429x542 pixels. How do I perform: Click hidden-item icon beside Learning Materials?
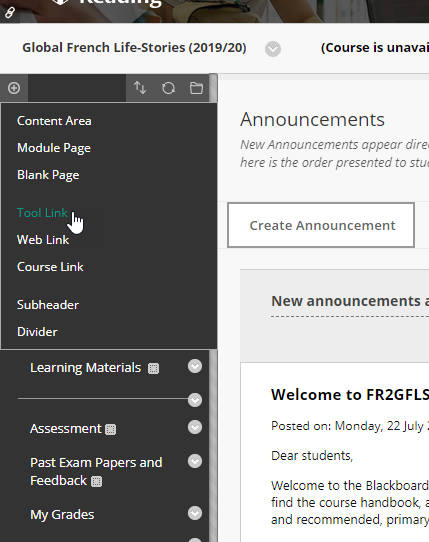153,368
